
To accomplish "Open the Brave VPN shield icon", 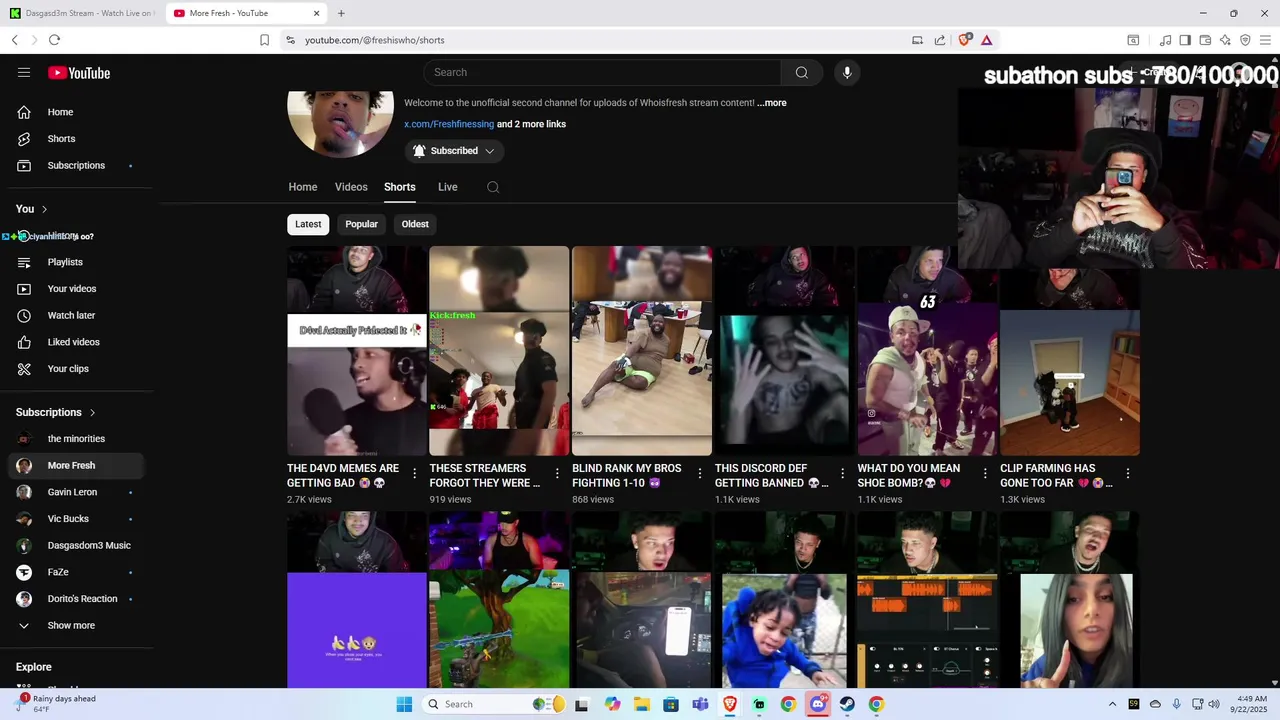I will [x=1245, y=40].
